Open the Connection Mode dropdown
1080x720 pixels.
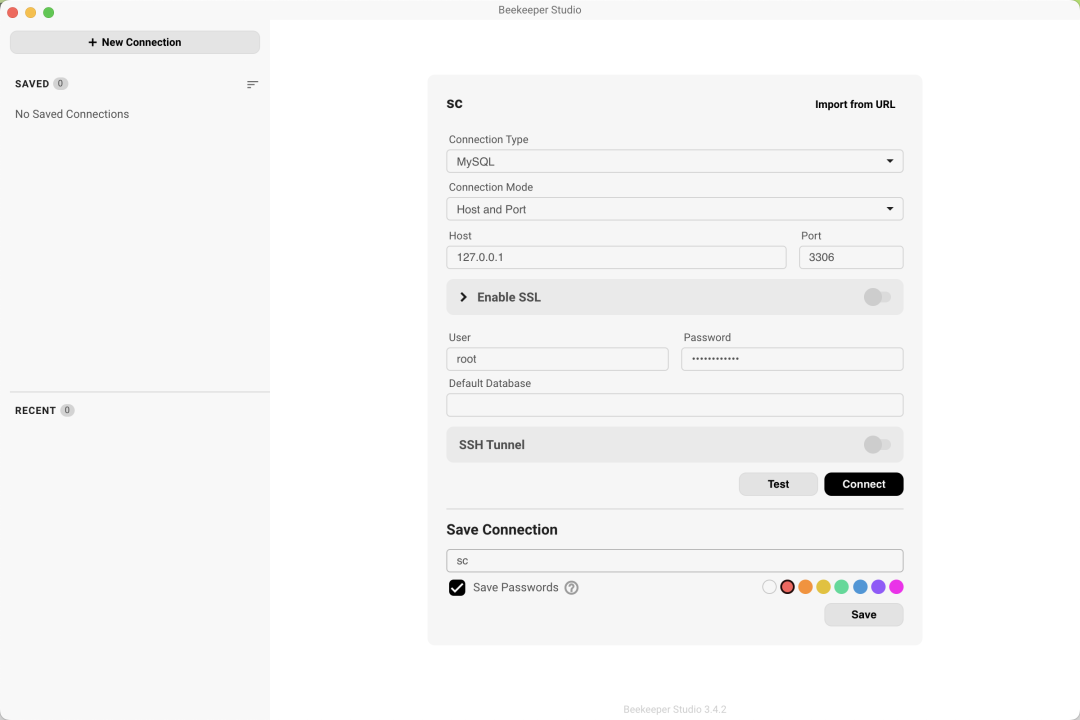(675, 209)
